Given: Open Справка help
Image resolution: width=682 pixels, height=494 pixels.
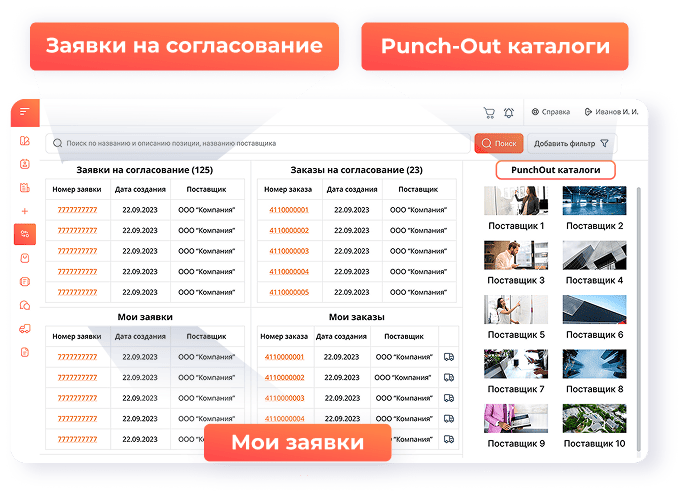Looking at the screenshot, I should point(551,112).
